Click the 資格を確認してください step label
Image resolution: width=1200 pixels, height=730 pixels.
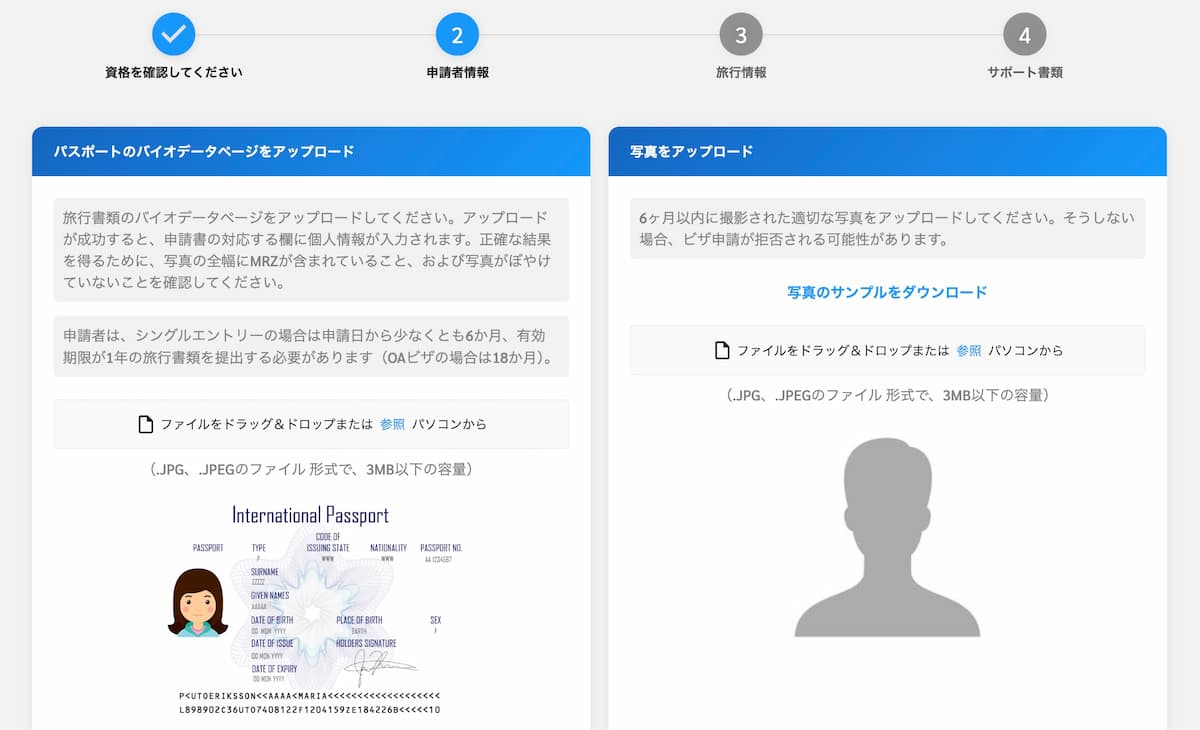[174, 73]
